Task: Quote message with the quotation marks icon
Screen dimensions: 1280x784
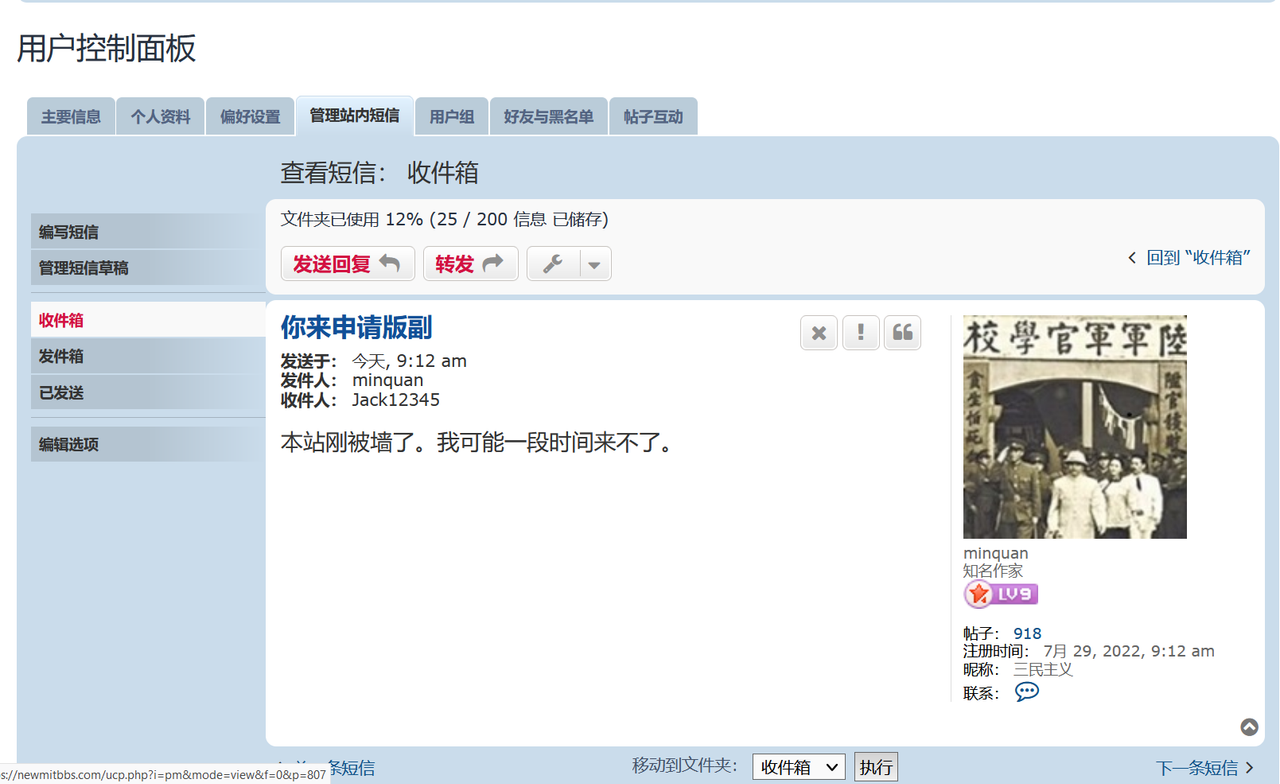Action: (902, 333)
